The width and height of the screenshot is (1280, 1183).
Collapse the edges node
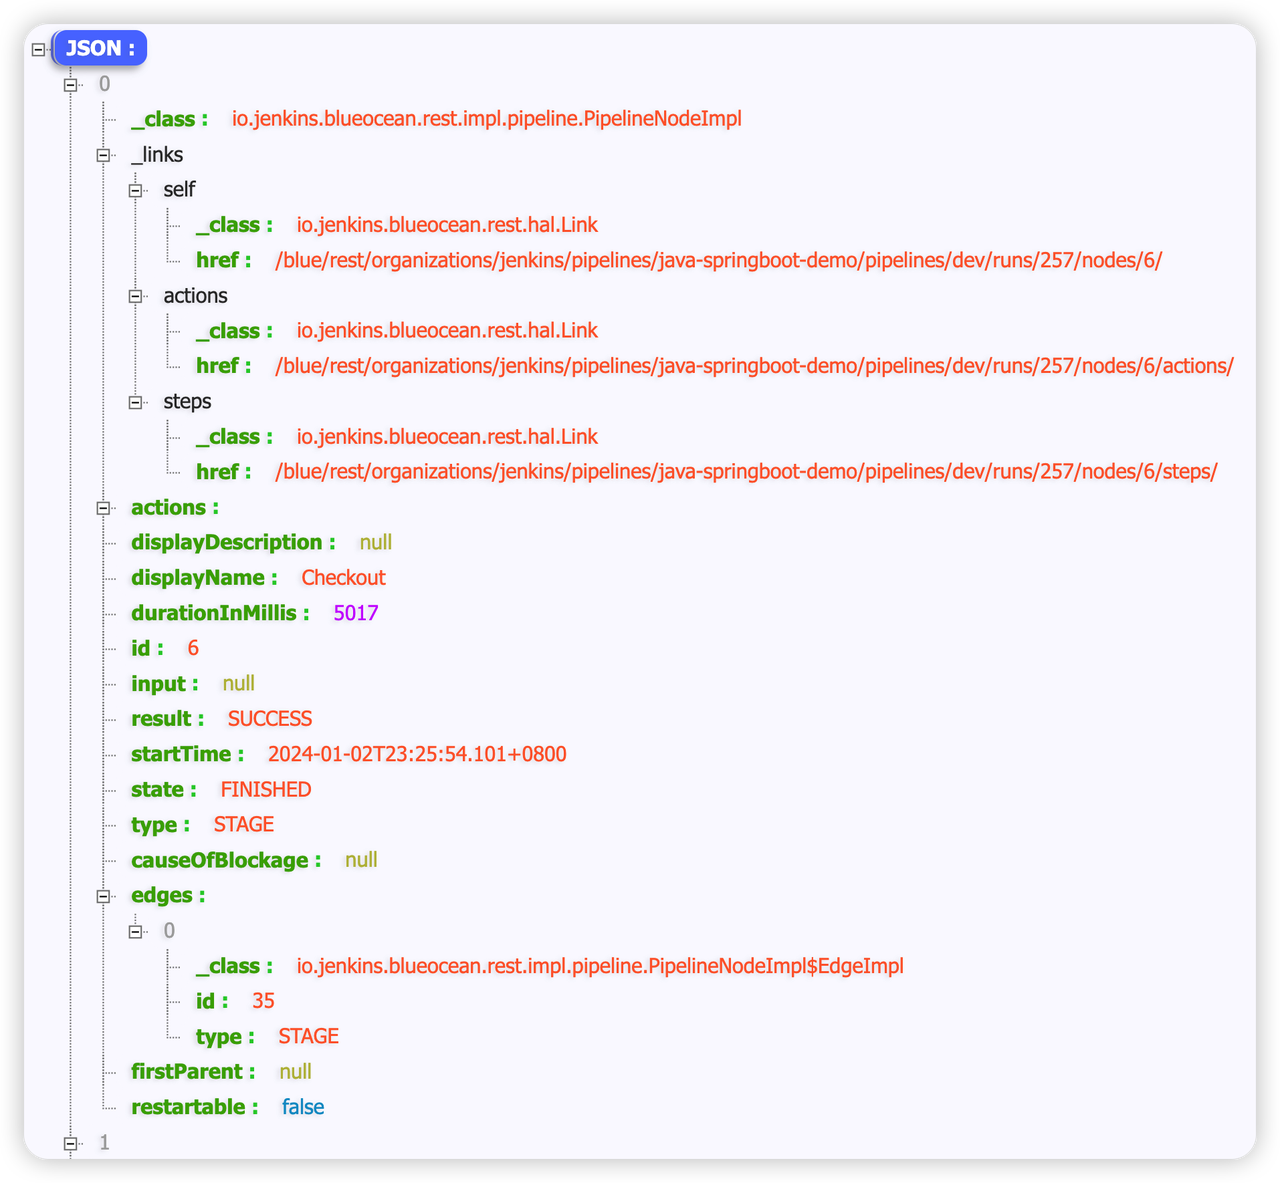[103, 896]
